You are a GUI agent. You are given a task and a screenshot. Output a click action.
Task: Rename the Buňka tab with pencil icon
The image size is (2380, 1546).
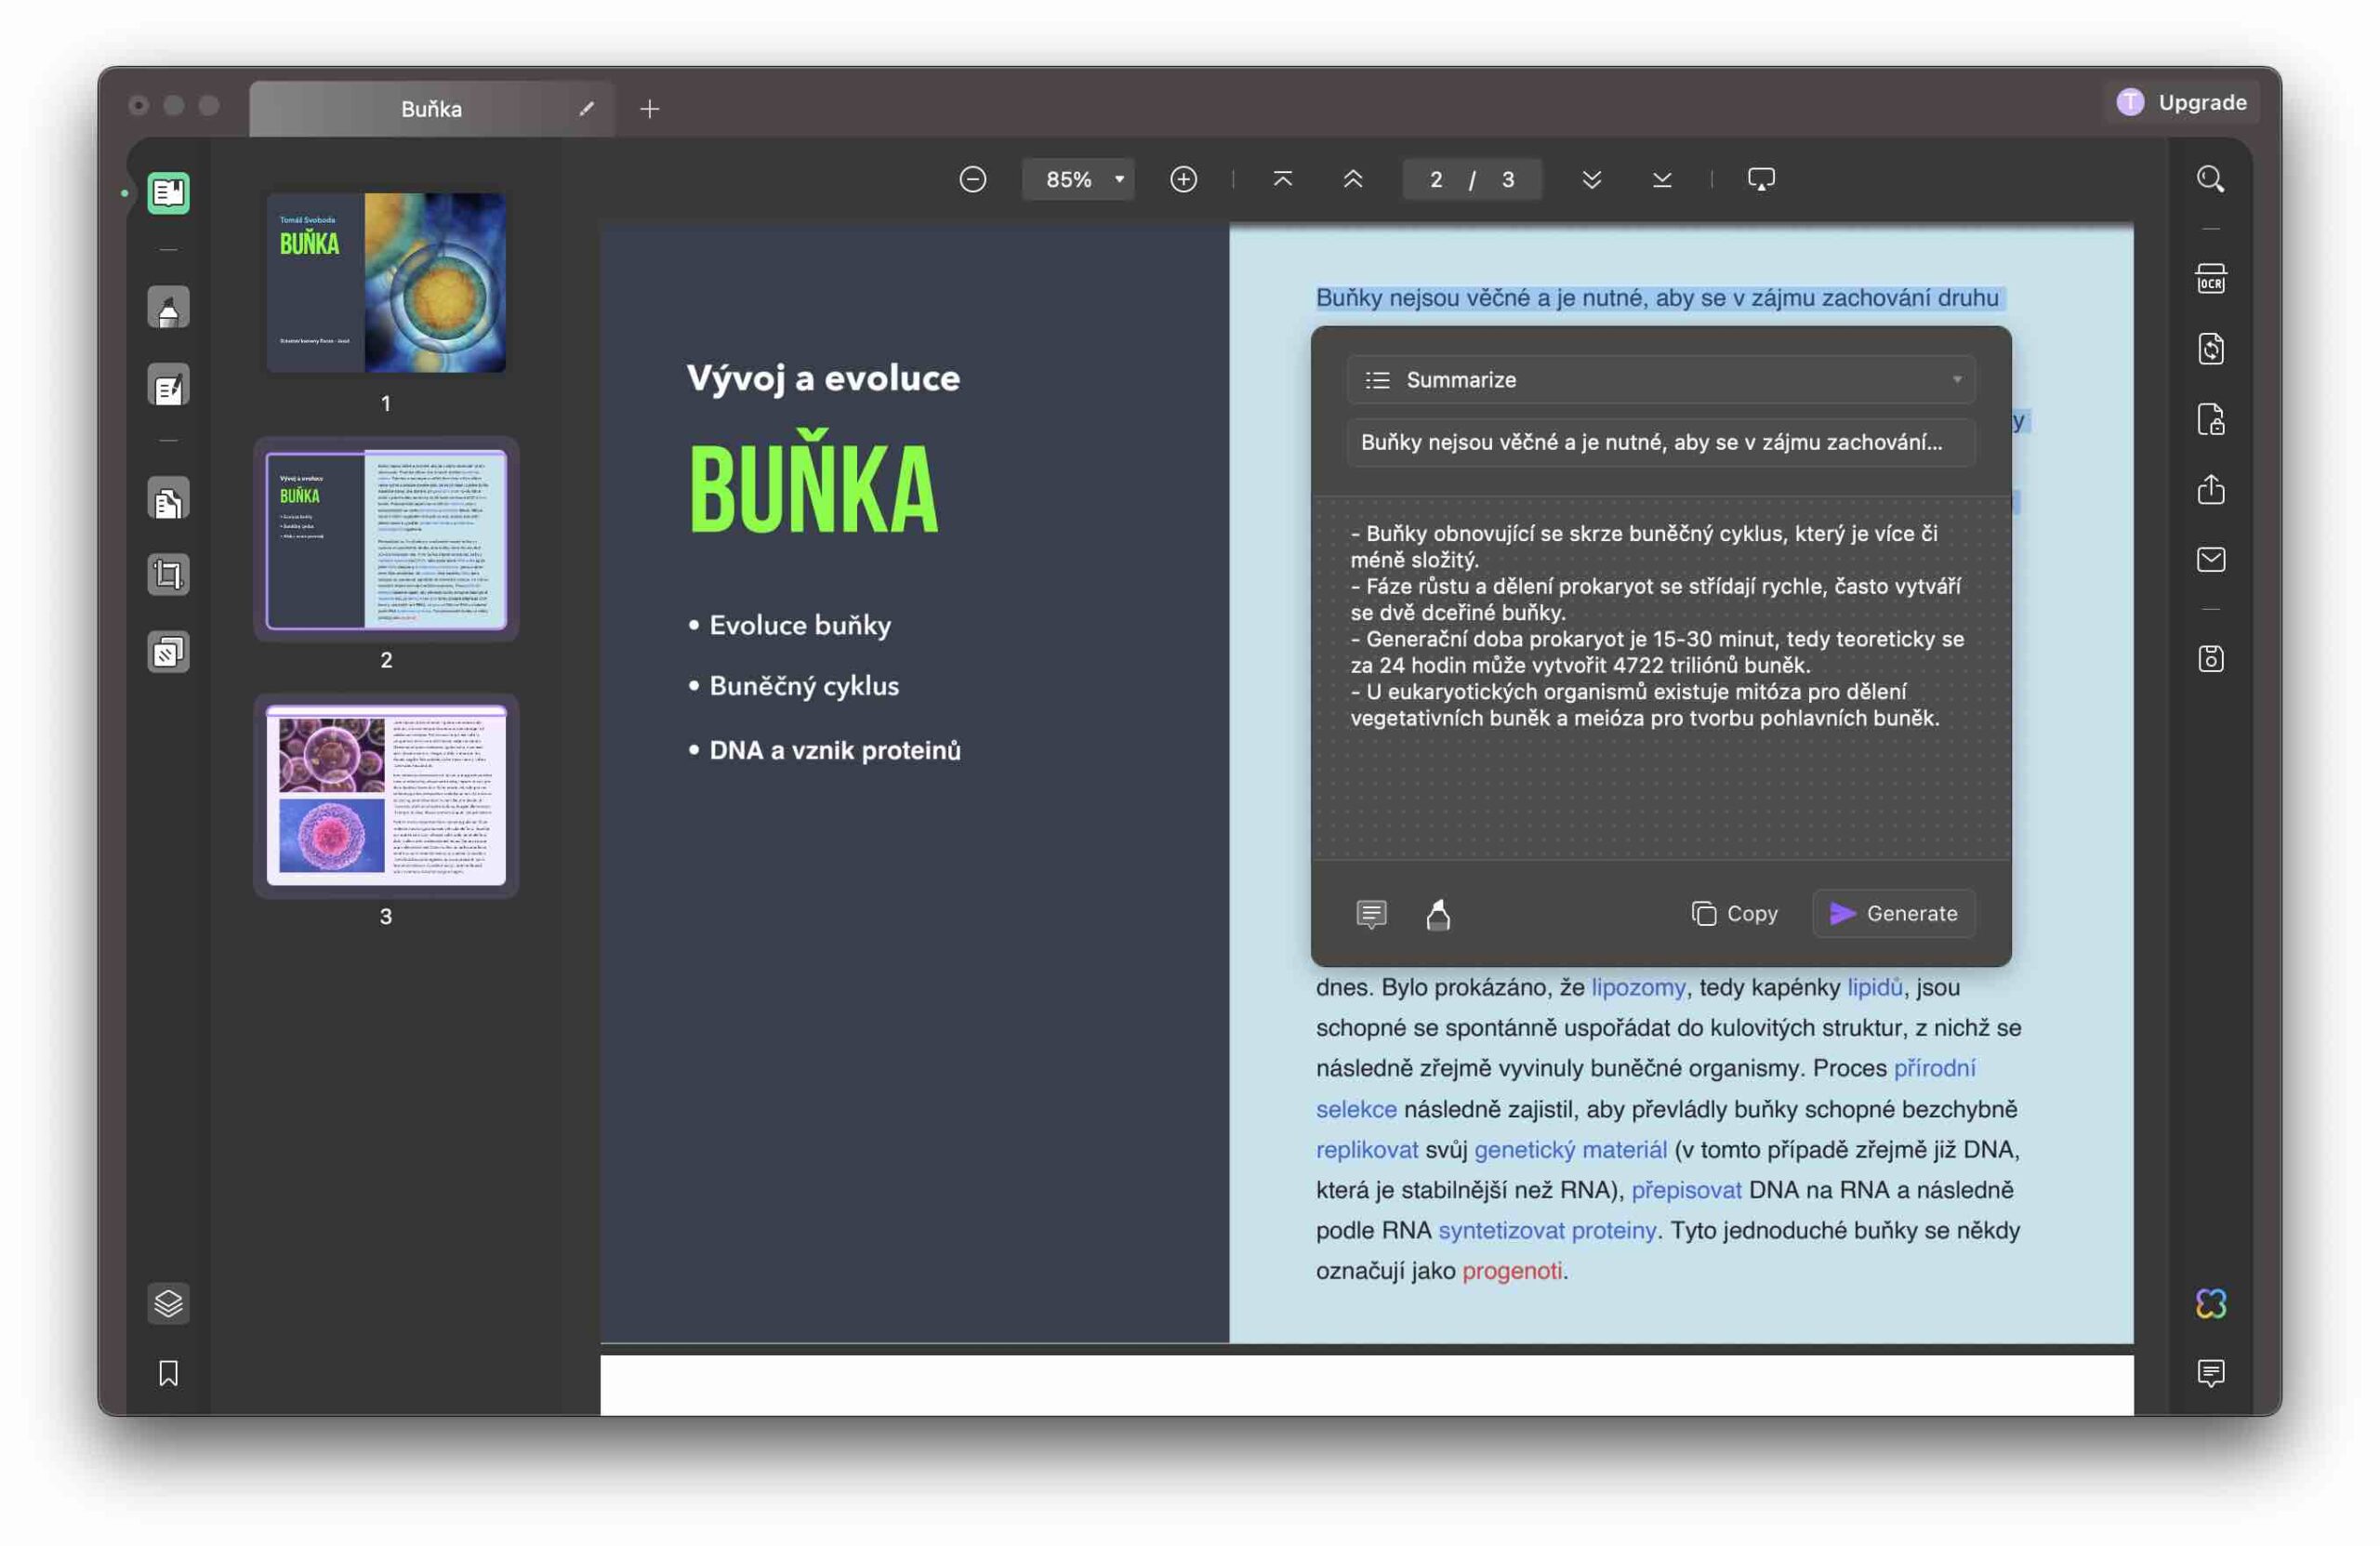click(x=586, y=108)
